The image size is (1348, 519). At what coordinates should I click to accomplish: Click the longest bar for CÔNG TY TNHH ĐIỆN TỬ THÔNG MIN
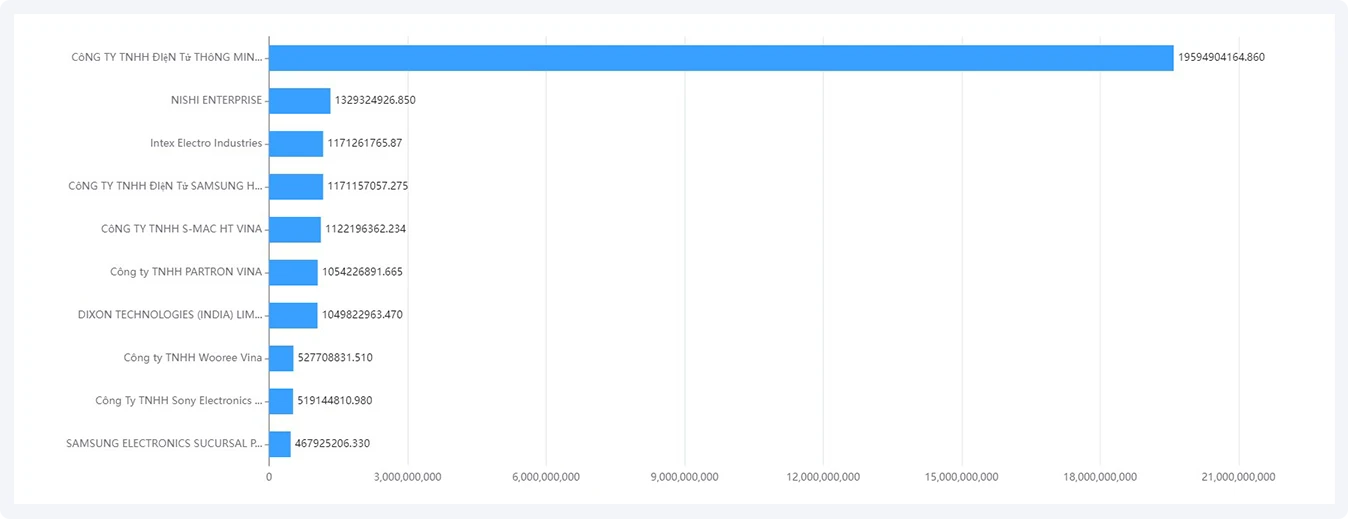721,57
